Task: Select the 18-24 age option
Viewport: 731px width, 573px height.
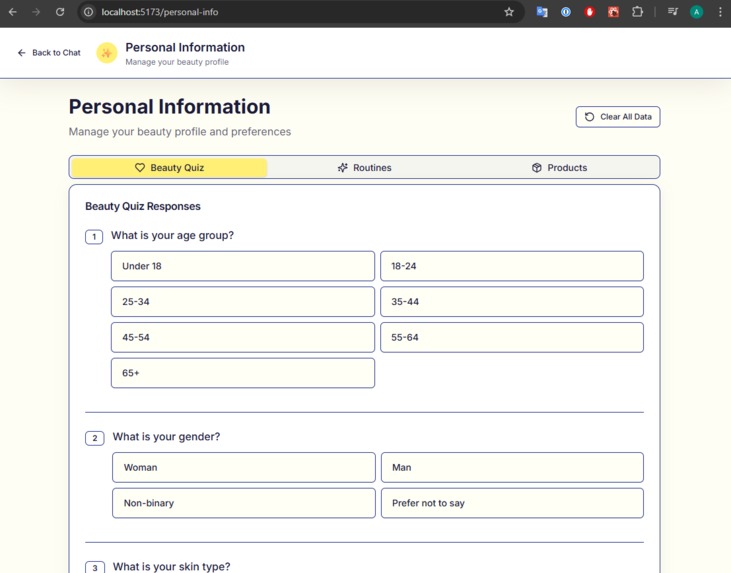Action: [512, 266]
